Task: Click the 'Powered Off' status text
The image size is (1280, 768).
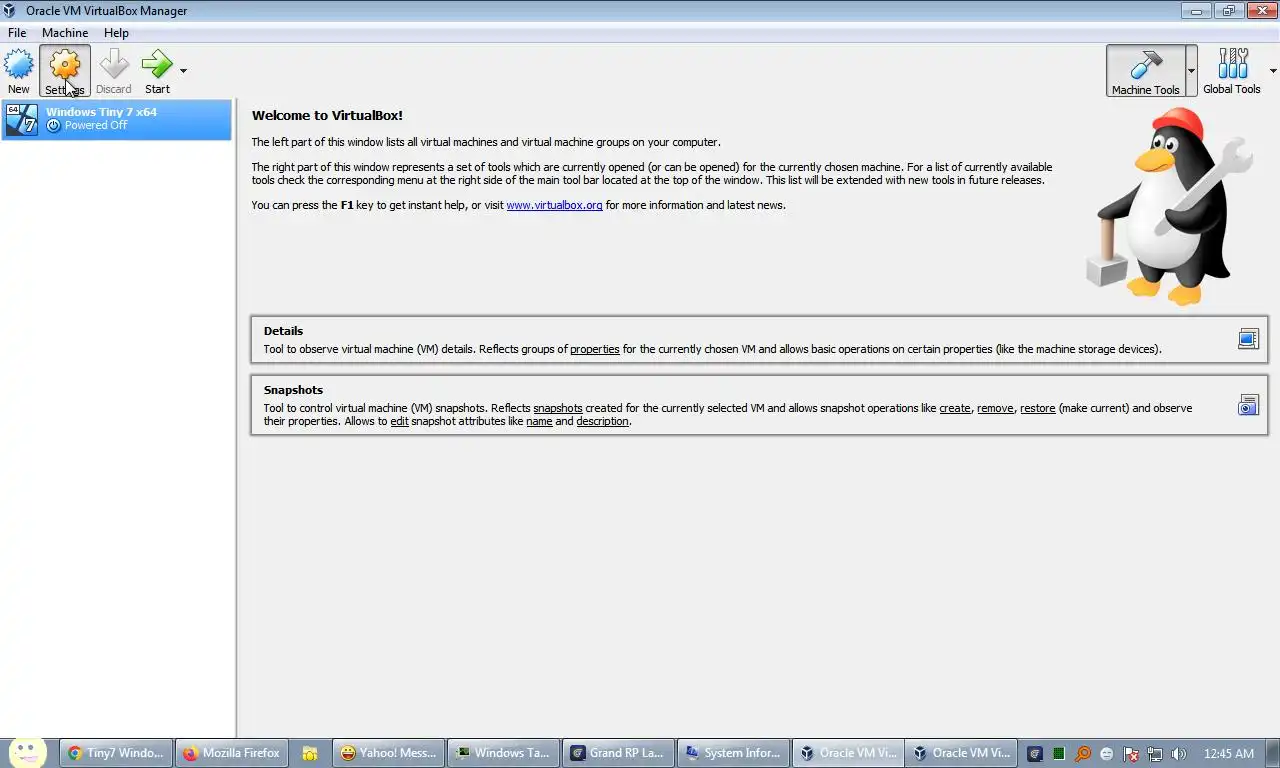Action: 96,126
